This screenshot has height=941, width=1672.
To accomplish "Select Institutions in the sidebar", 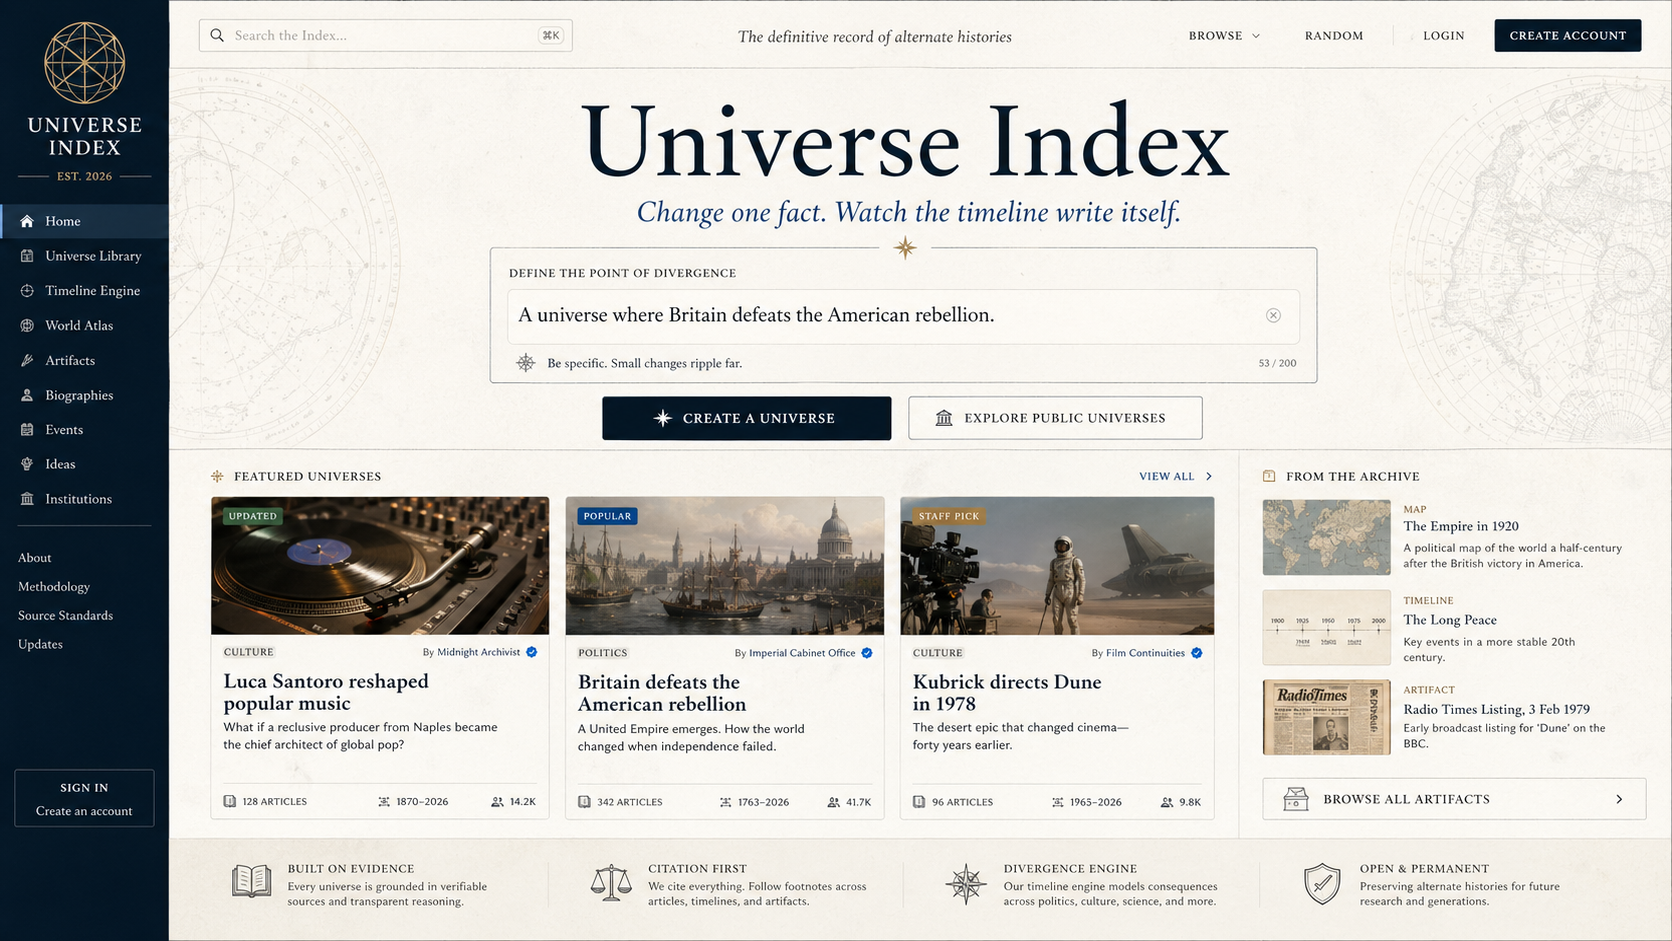I will click(x=78, y=499).
